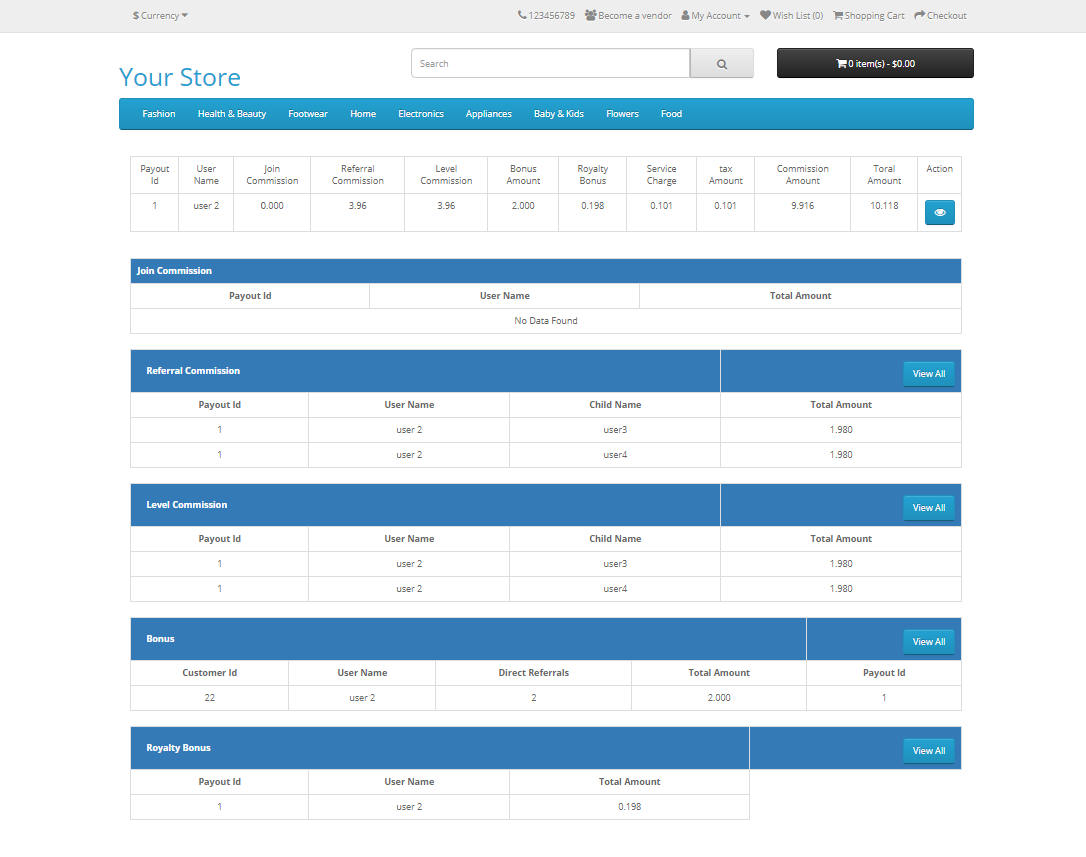Select the Health & Beauty category
Image resolution: width=1086 pixels, height=857 pixels.
pos(231,113)
